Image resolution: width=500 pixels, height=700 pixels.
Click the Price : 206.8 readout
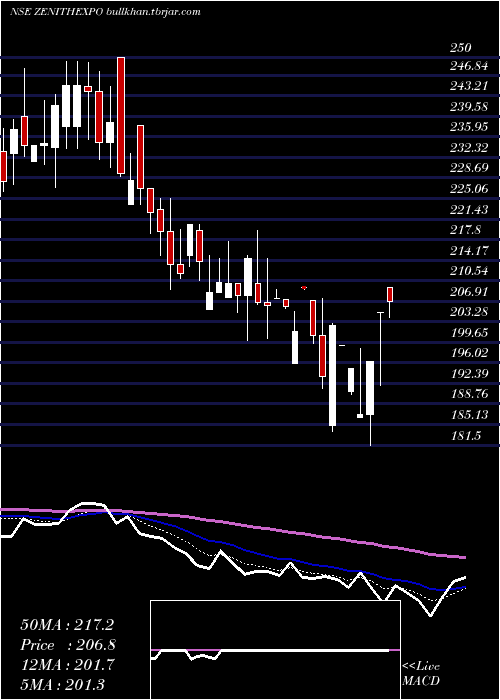(68, 645)
